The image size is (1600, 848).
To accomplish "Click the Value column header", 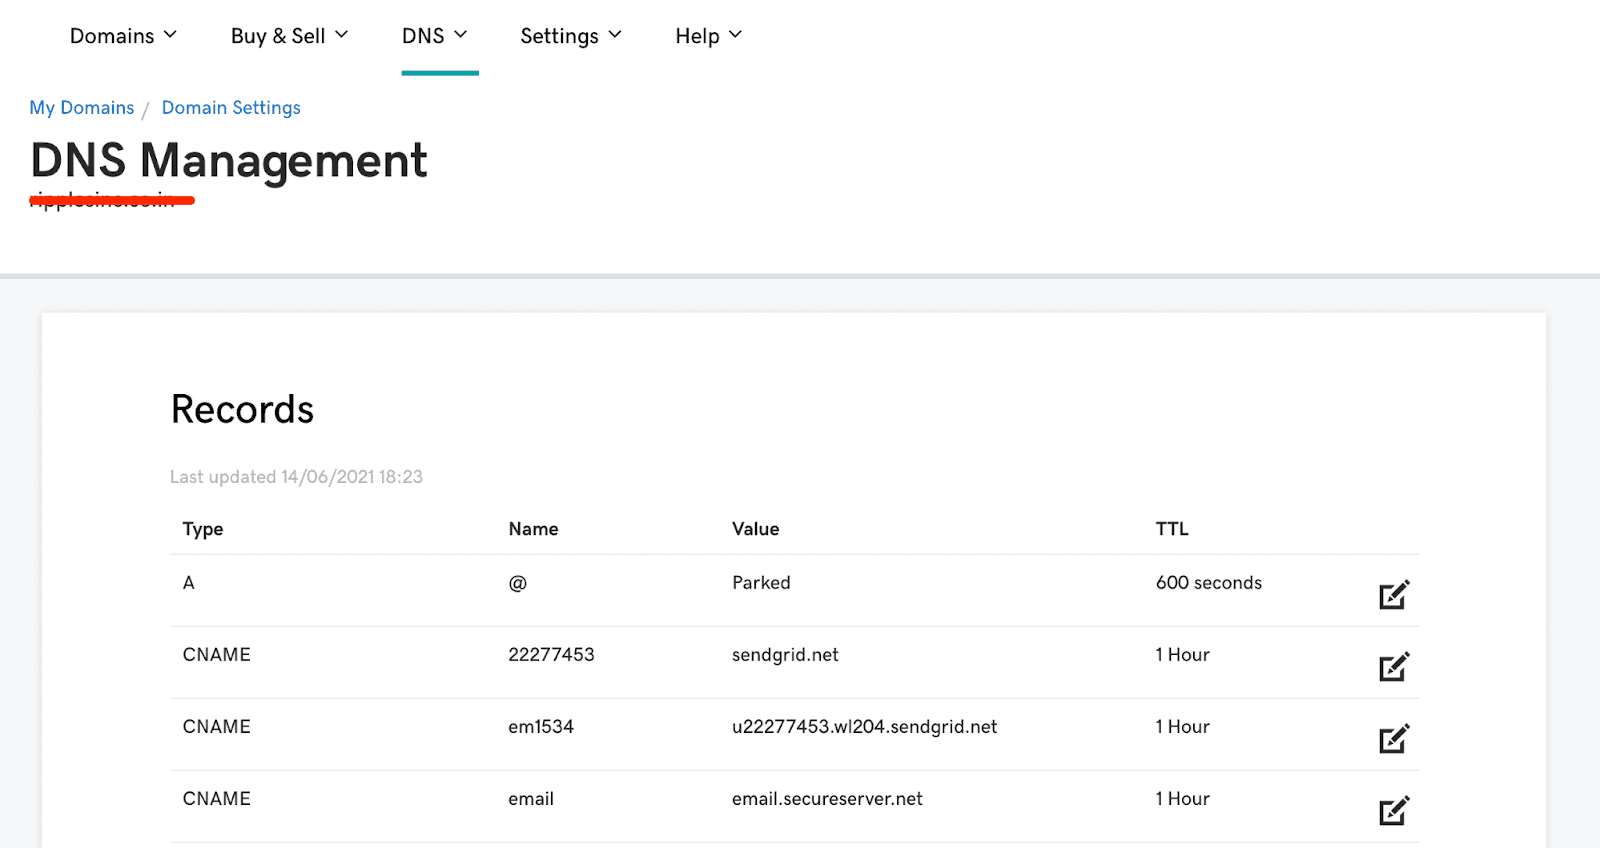I will [755, 529].
